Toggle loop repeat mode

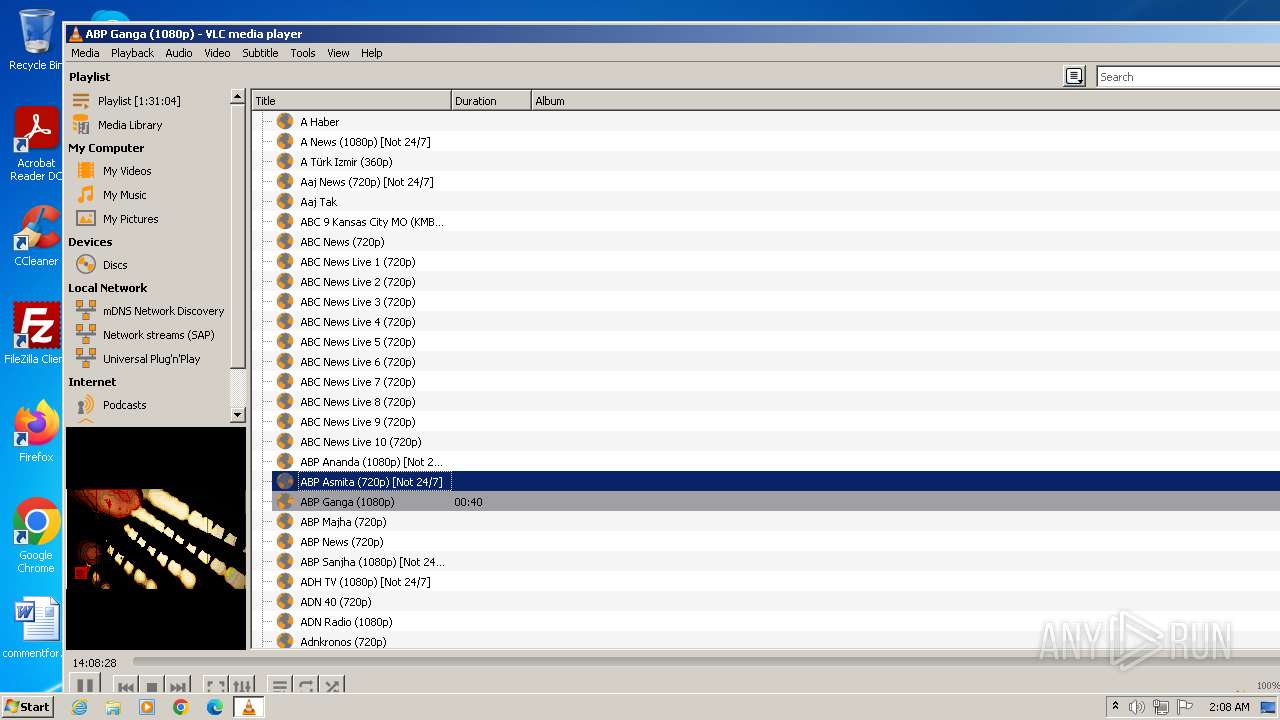click(x=306, y=686)
